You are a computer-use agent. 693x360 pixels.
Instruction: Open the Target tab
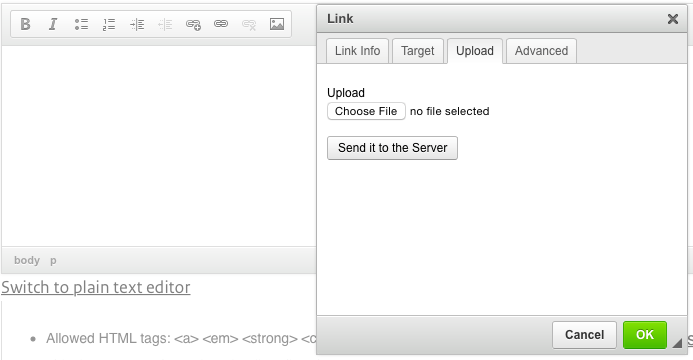[418, 51]
